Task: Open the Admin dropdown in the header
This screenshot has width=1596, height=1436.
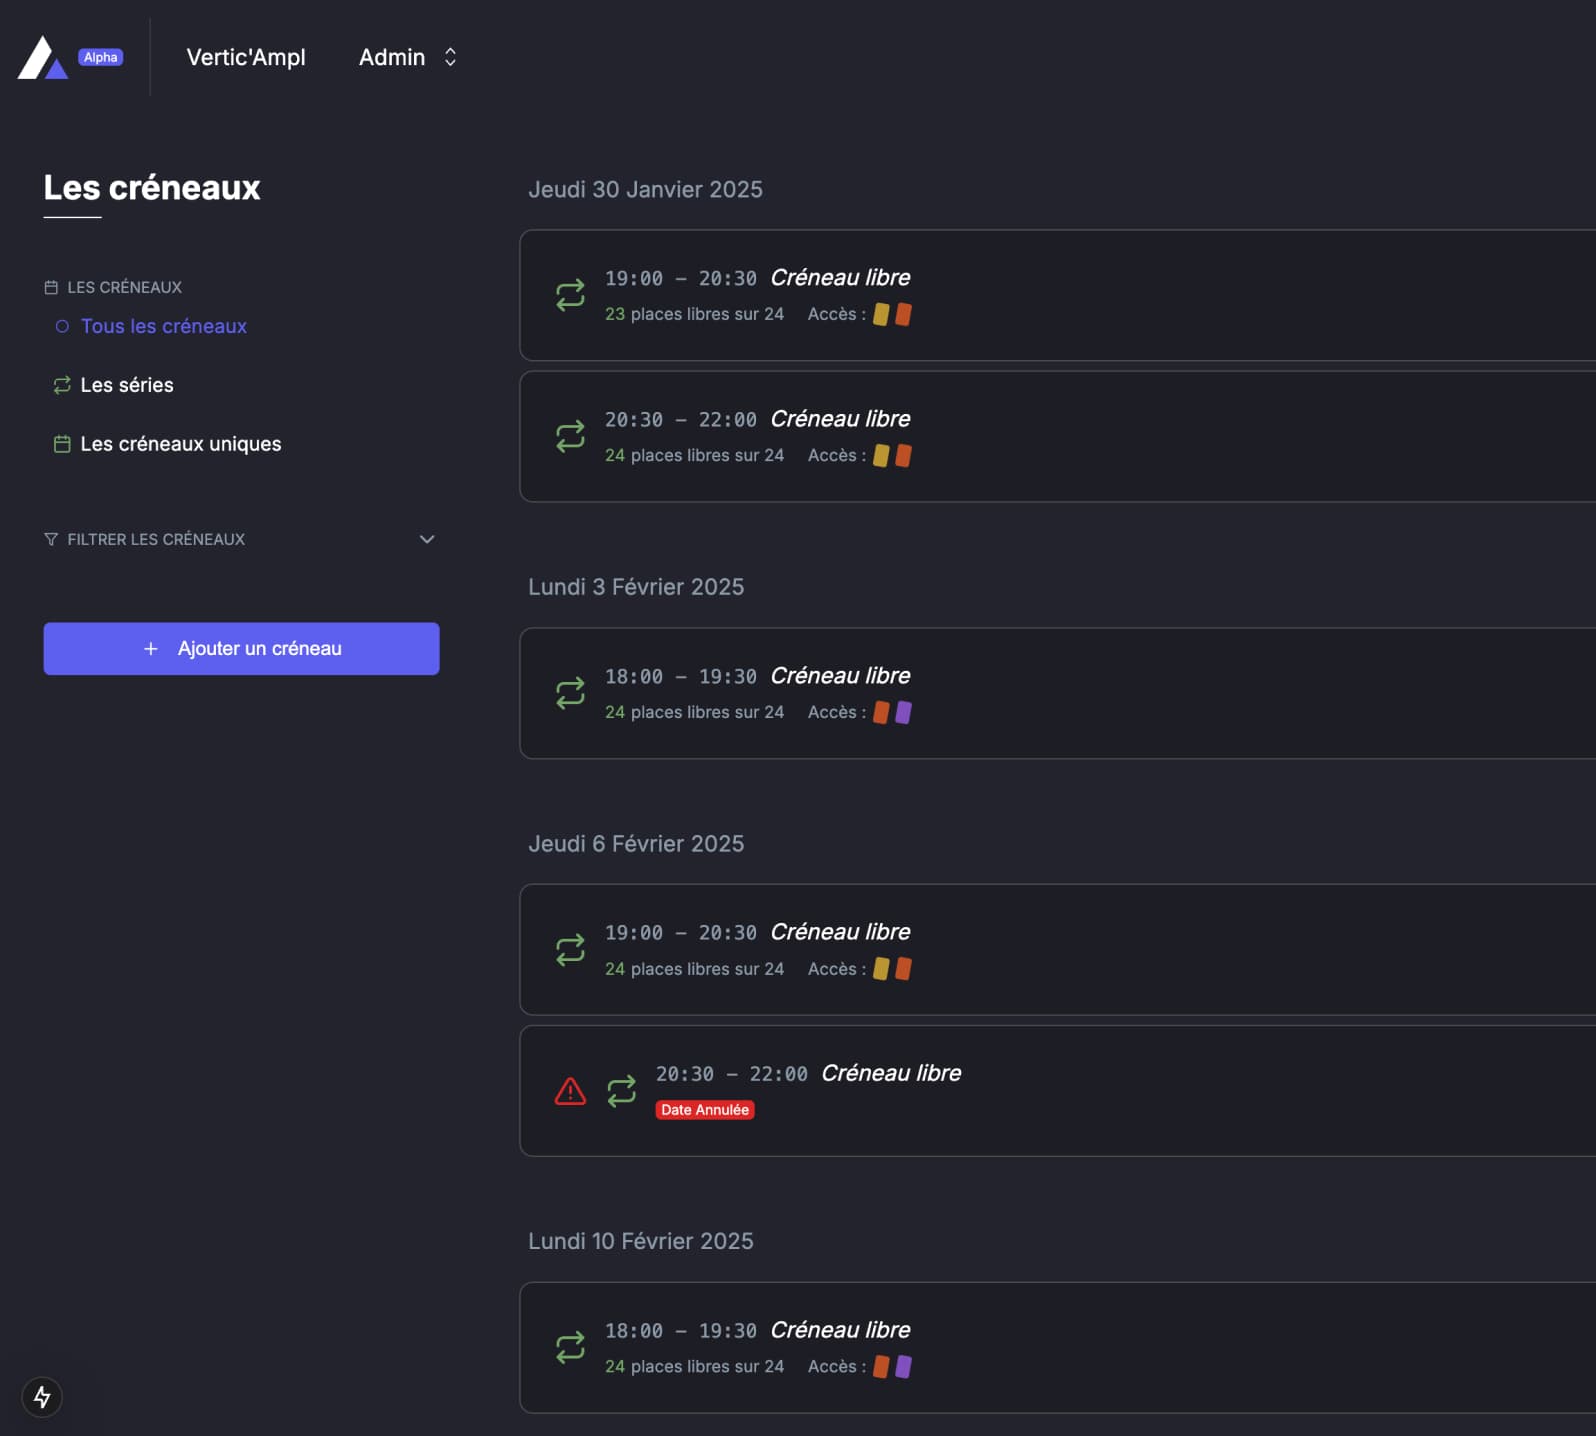Action: click(x=404, y=57)
